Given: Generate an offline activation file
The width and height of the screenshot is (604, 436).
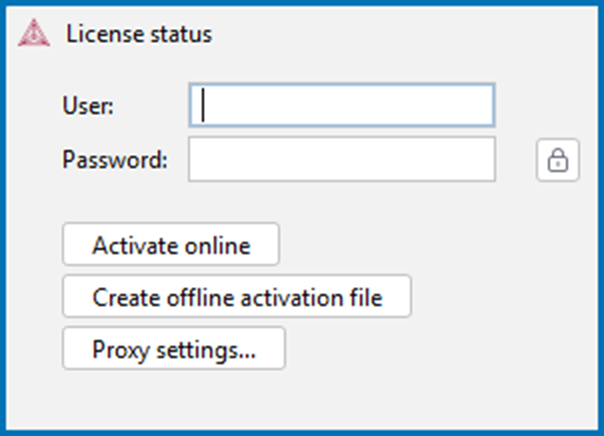Looking at the screenshot, I should coord(237,296).
